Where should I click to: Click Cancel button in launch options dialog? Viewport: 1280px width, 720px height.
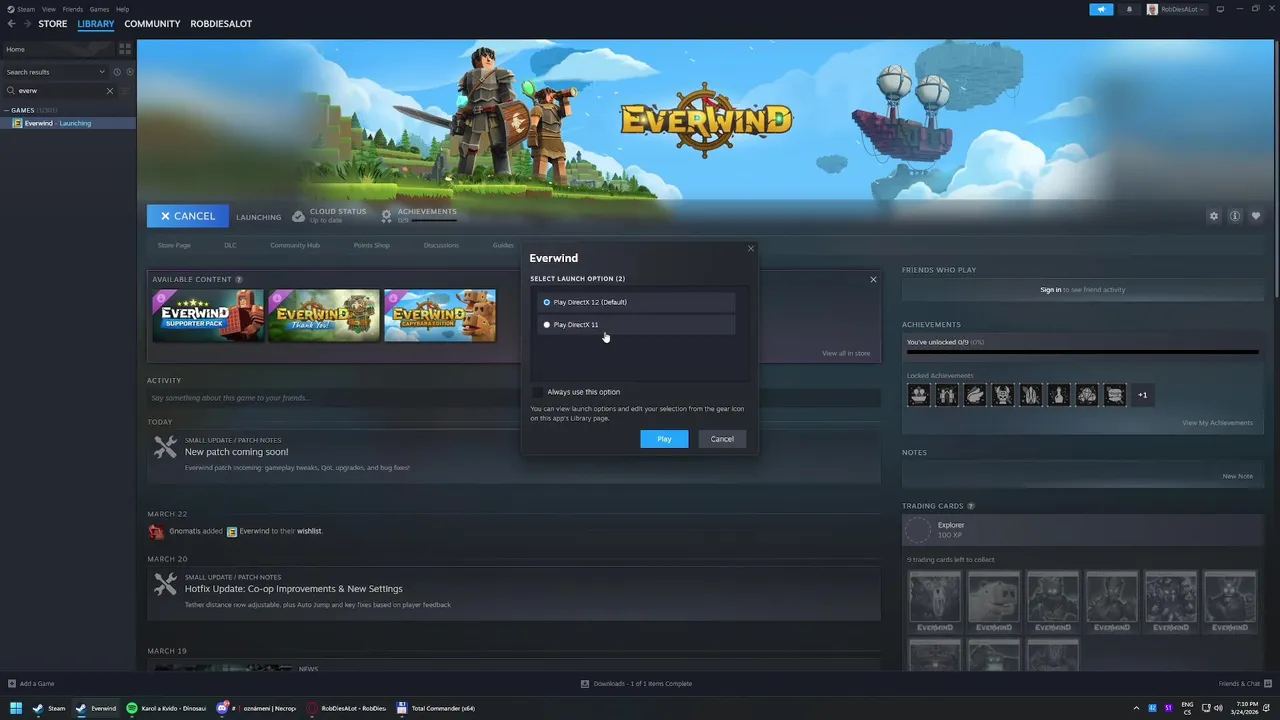coord(722,439)
